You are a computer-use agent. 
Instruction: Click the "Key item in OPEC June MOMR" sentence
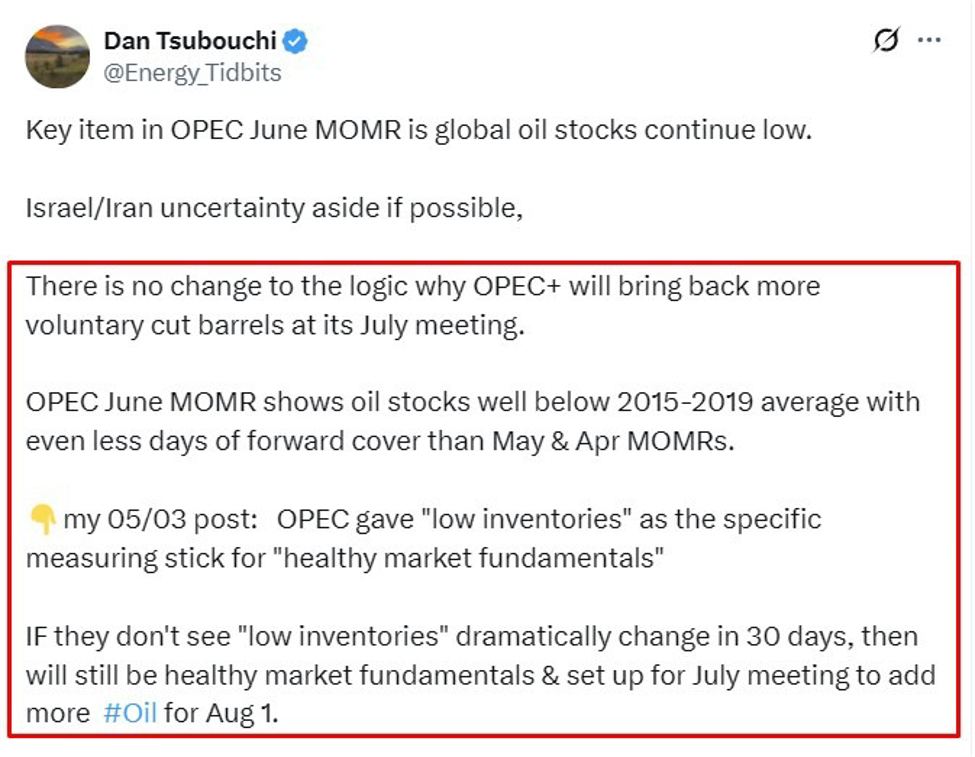417,130
